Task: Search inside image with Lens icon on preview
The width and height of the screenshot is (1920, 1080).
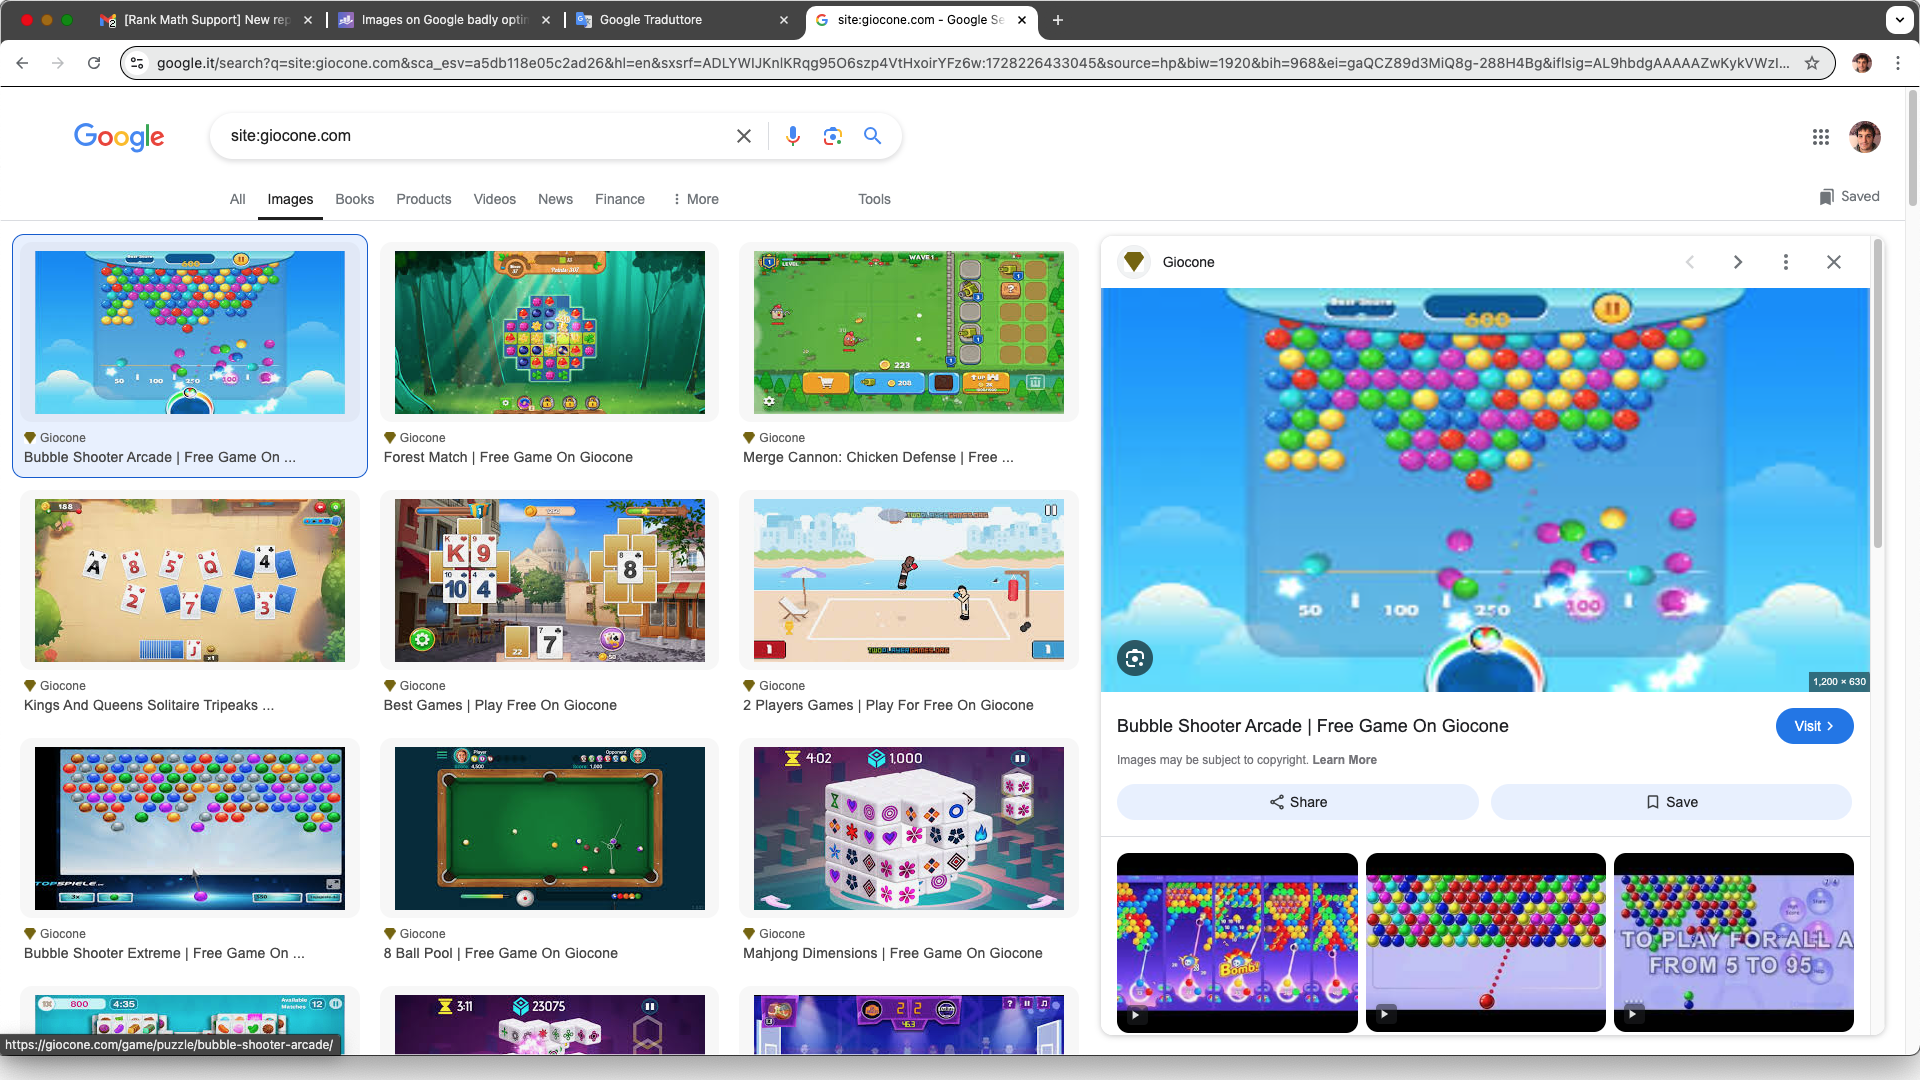Action: point(1135,658)
